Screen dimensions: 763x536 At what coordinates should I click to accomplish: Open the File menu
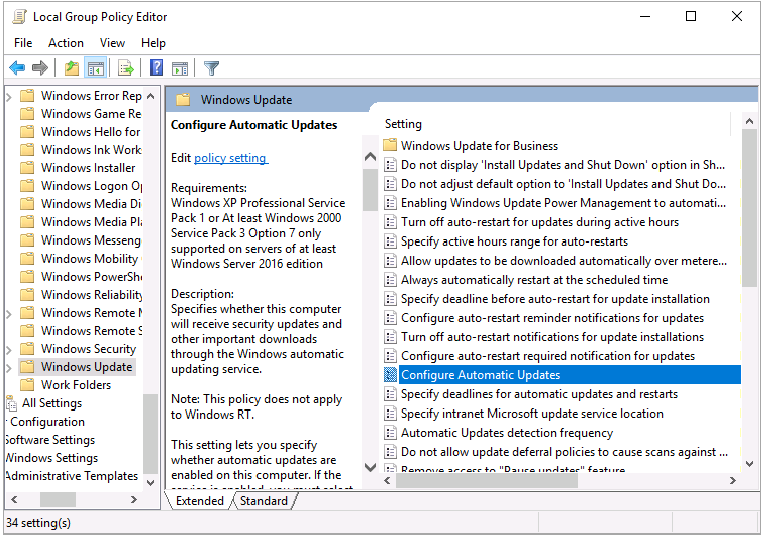(x=23, y=43)
